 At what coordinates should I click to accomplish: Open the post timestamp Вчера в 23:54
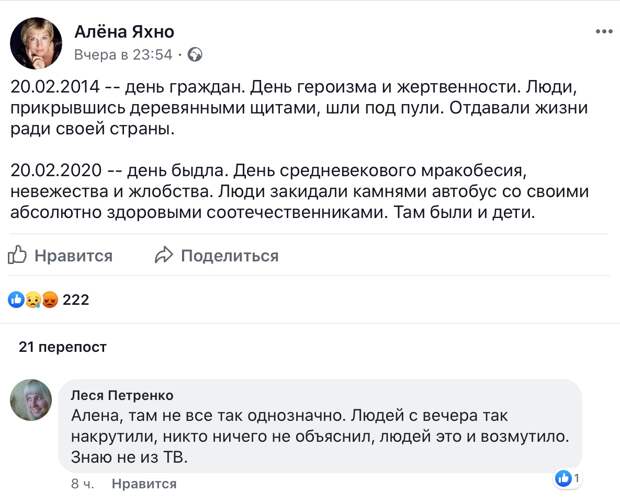pos(123,55)
